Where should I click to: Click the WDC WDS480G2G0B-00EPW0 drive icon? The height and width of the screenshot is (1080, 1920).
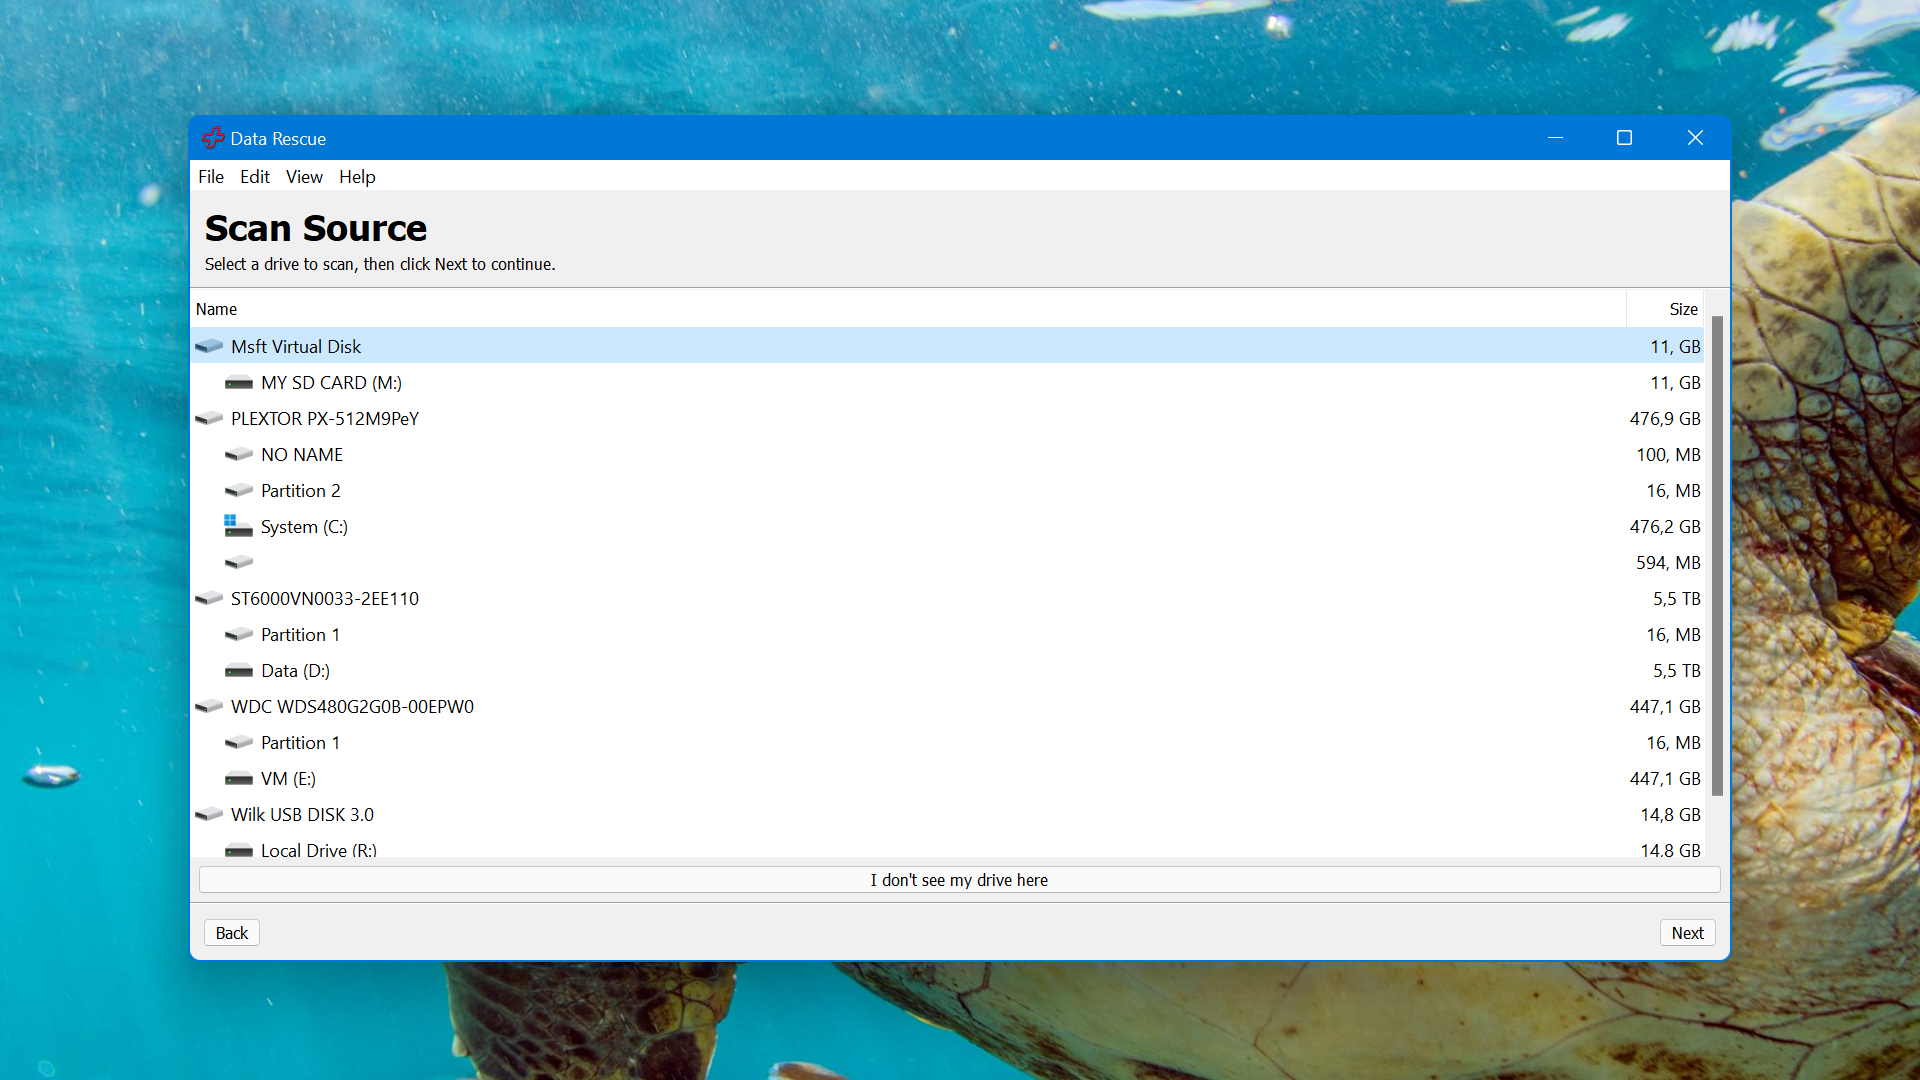click(209, 706)
